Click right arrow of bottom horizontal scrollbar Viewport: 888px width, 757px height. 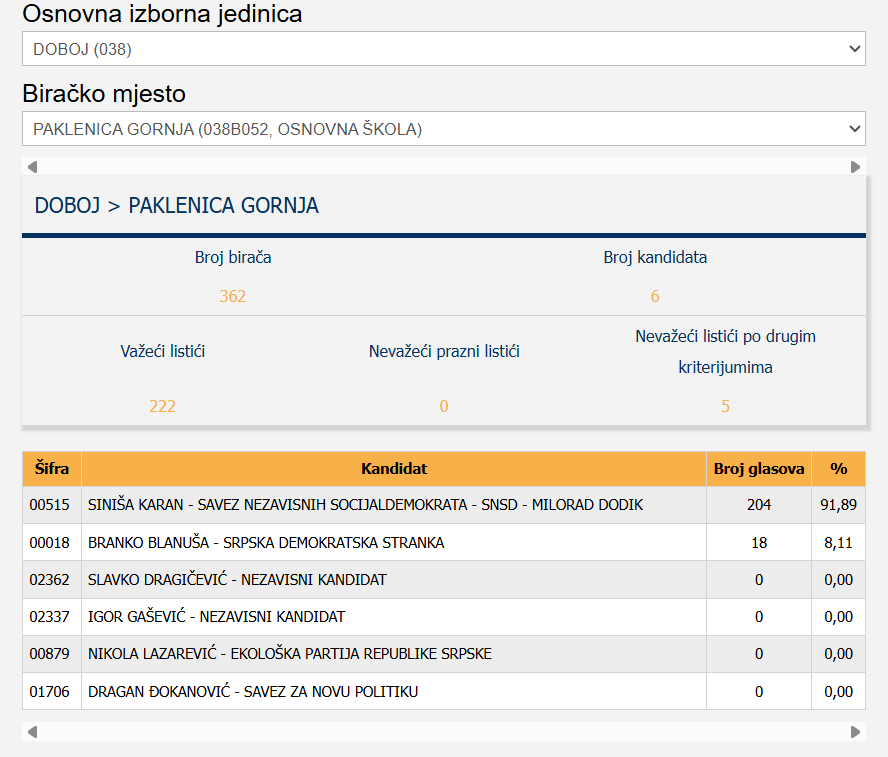pyautogui.click(x=855, y=732)
